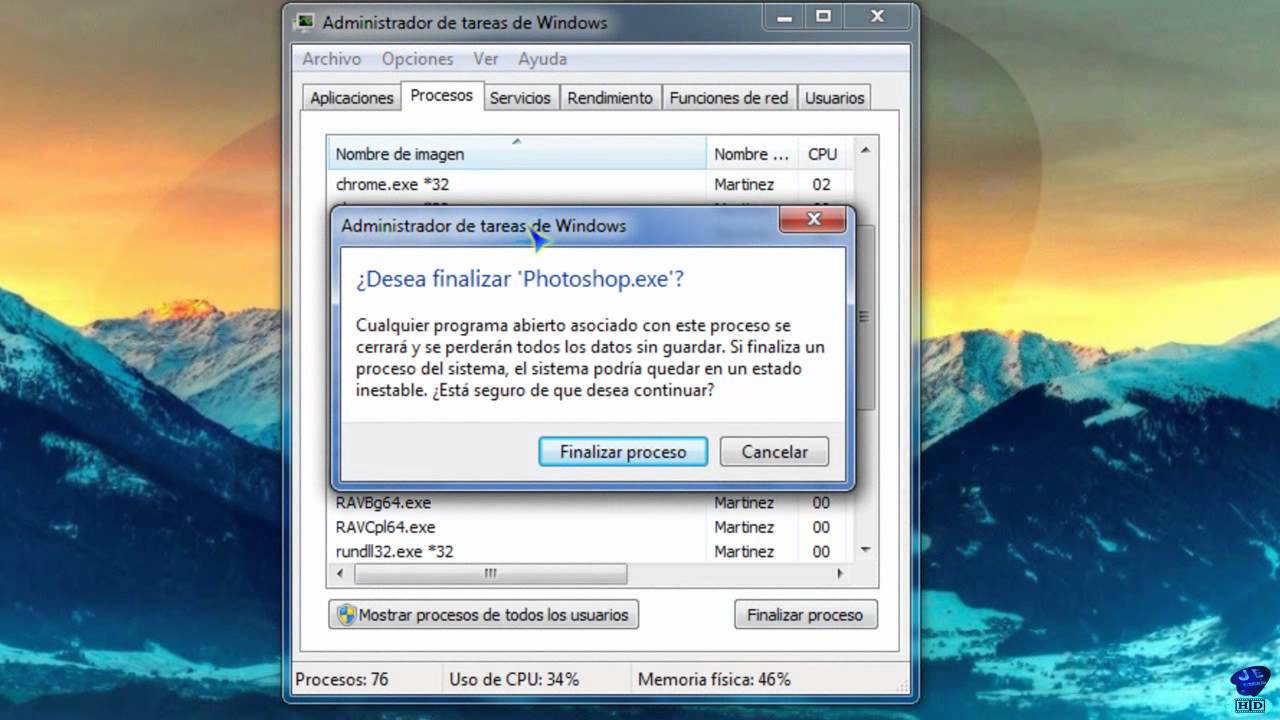Open the Usuarios tab
The width and height of the screenshot is (1280, 720).
(x=834, y=98)
